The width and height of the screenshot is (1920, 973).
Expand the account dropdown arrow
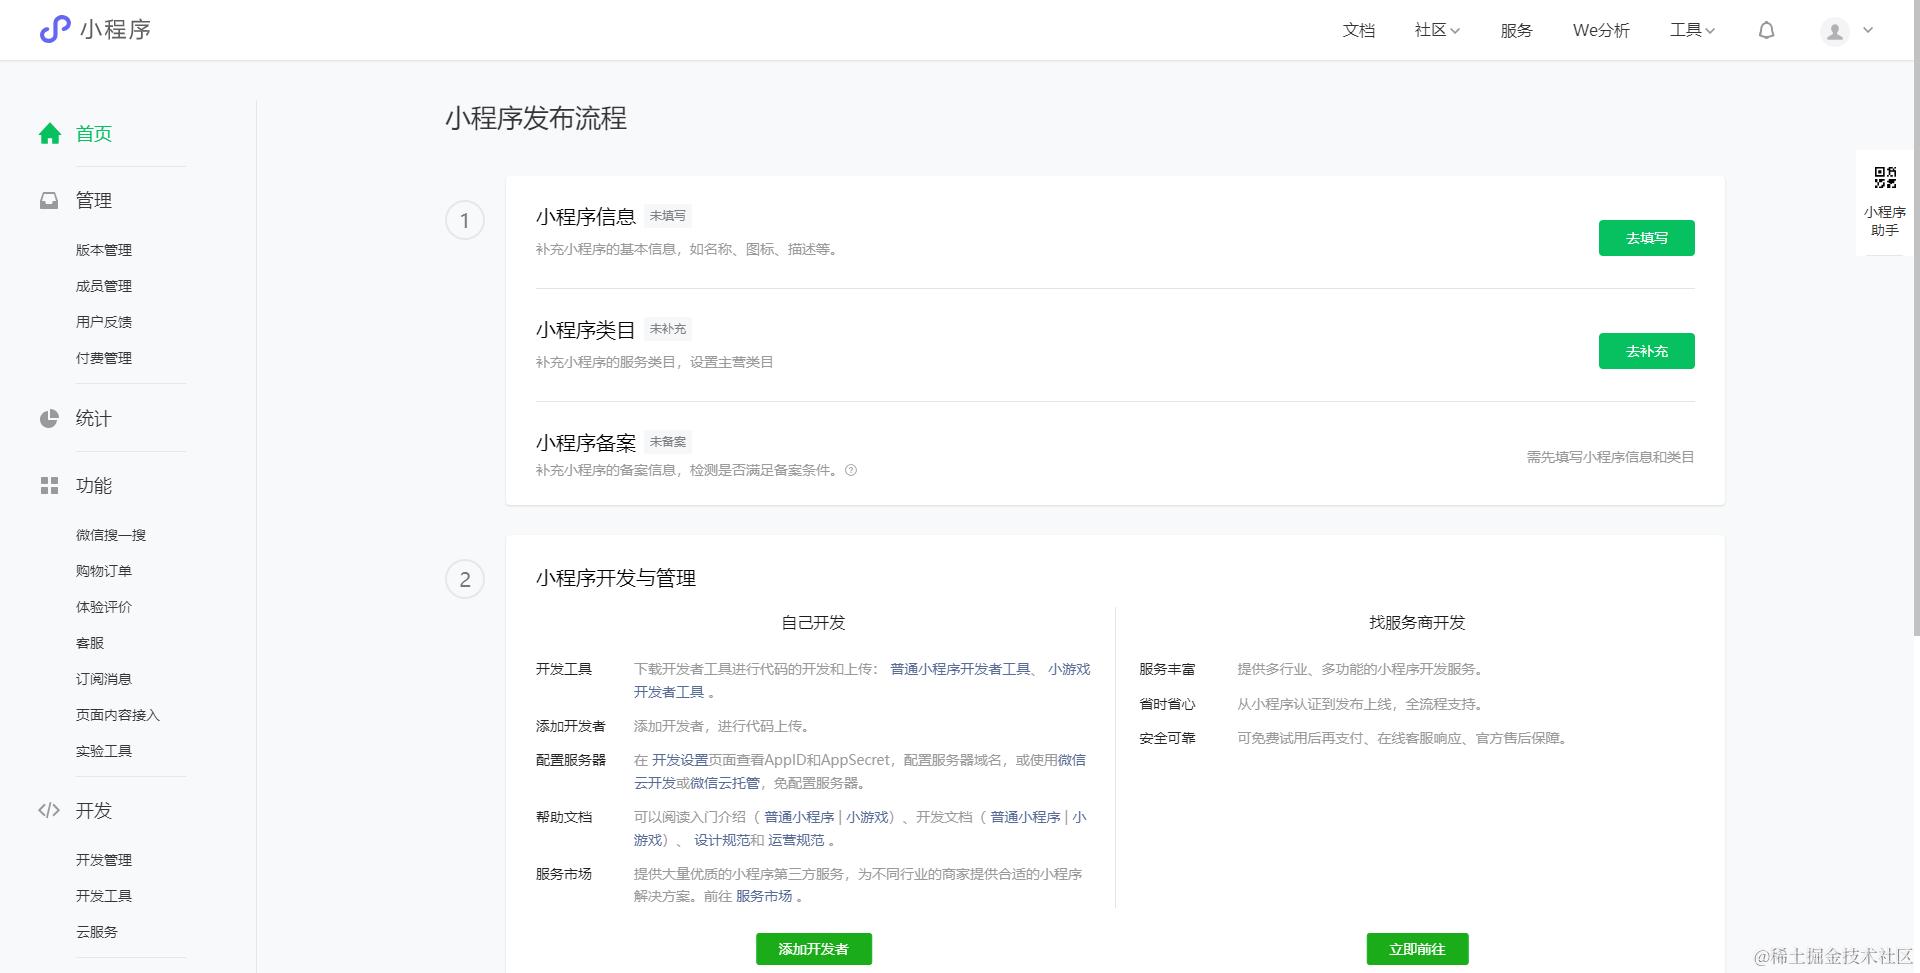point(1868,31)
